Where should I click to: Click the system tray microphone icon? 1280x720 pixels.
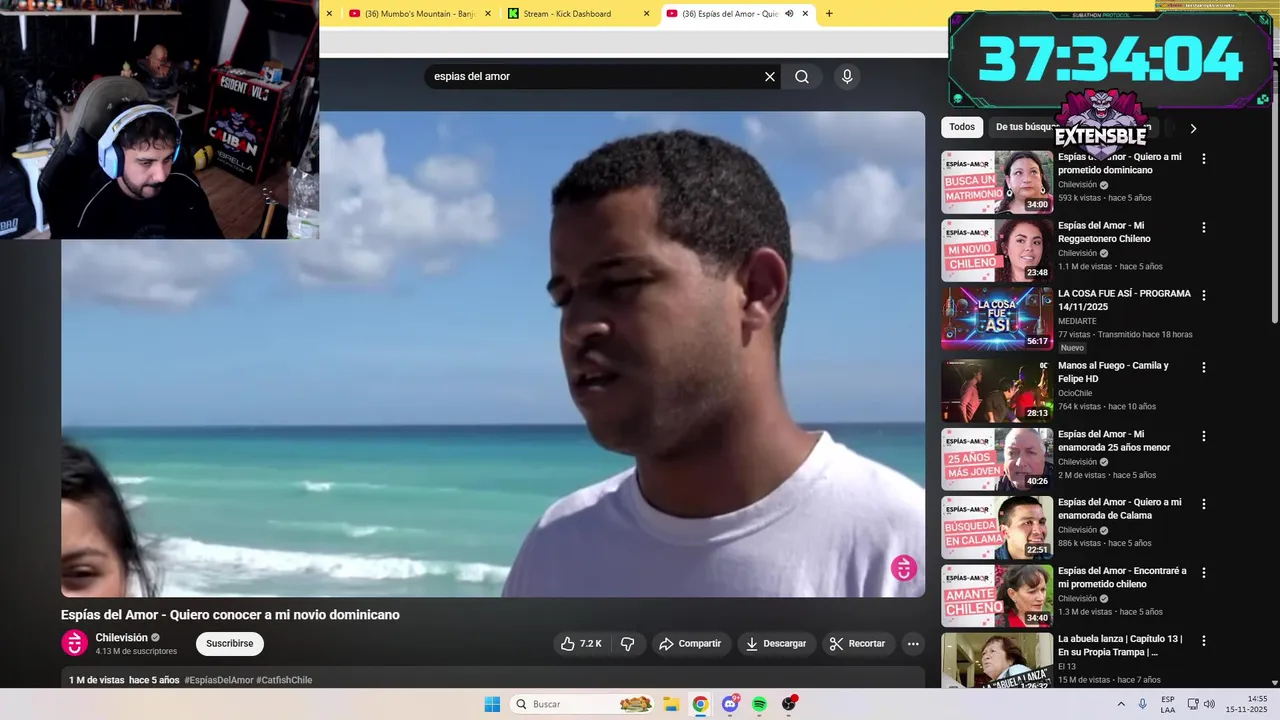pos(1143,704)
